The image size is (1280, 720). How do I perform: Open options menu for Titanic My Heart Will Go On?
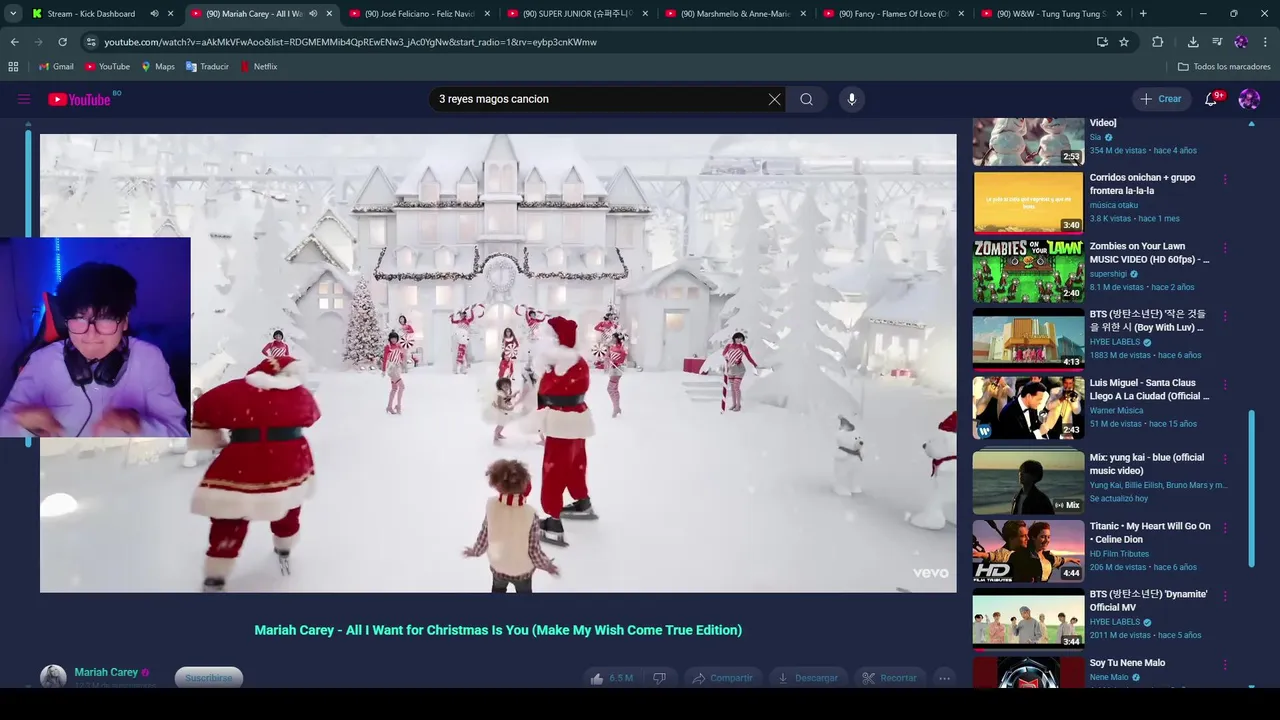tap(1225, 528)
